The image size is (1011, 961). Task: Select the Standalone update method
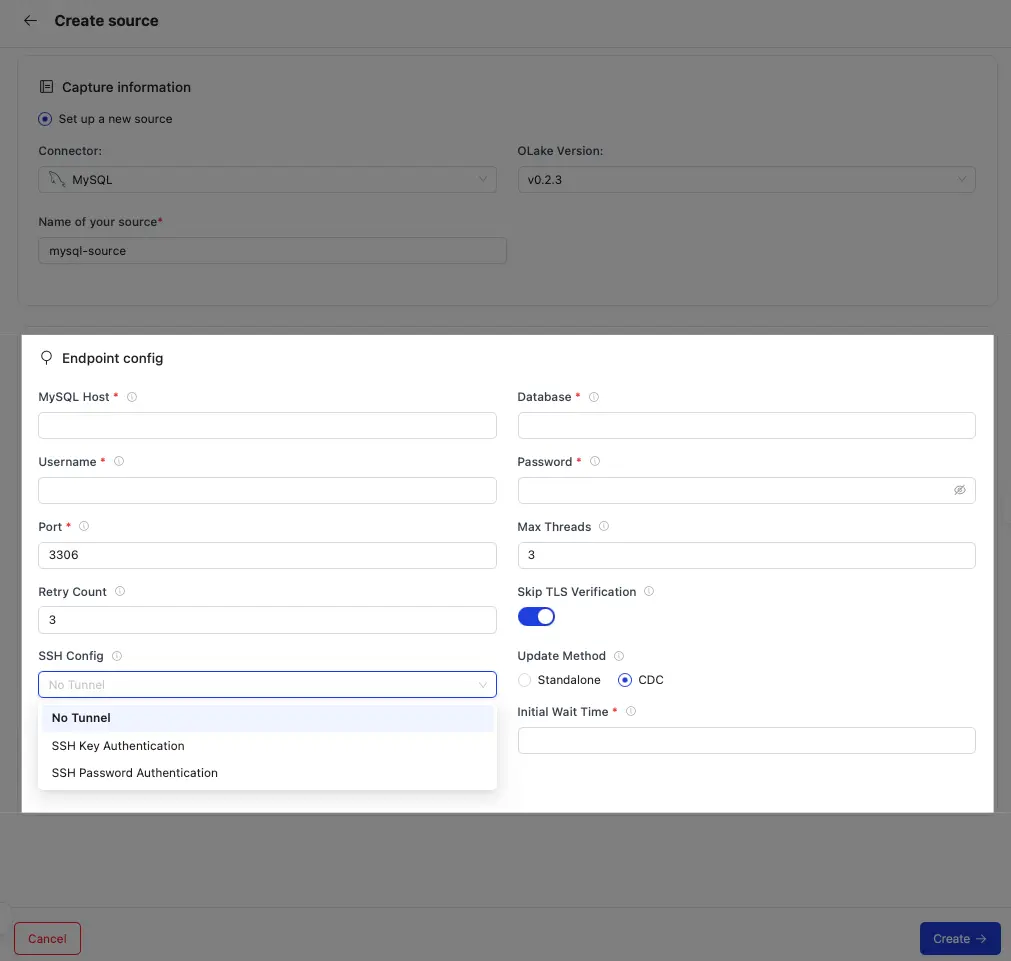point(525,680)
